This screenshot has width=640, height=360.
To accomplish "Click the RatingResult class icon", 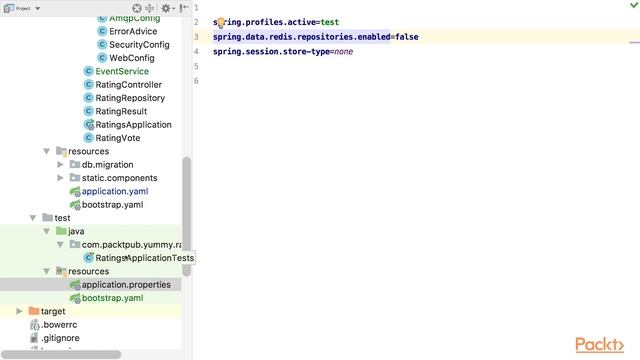I will [x=89, y=111].
